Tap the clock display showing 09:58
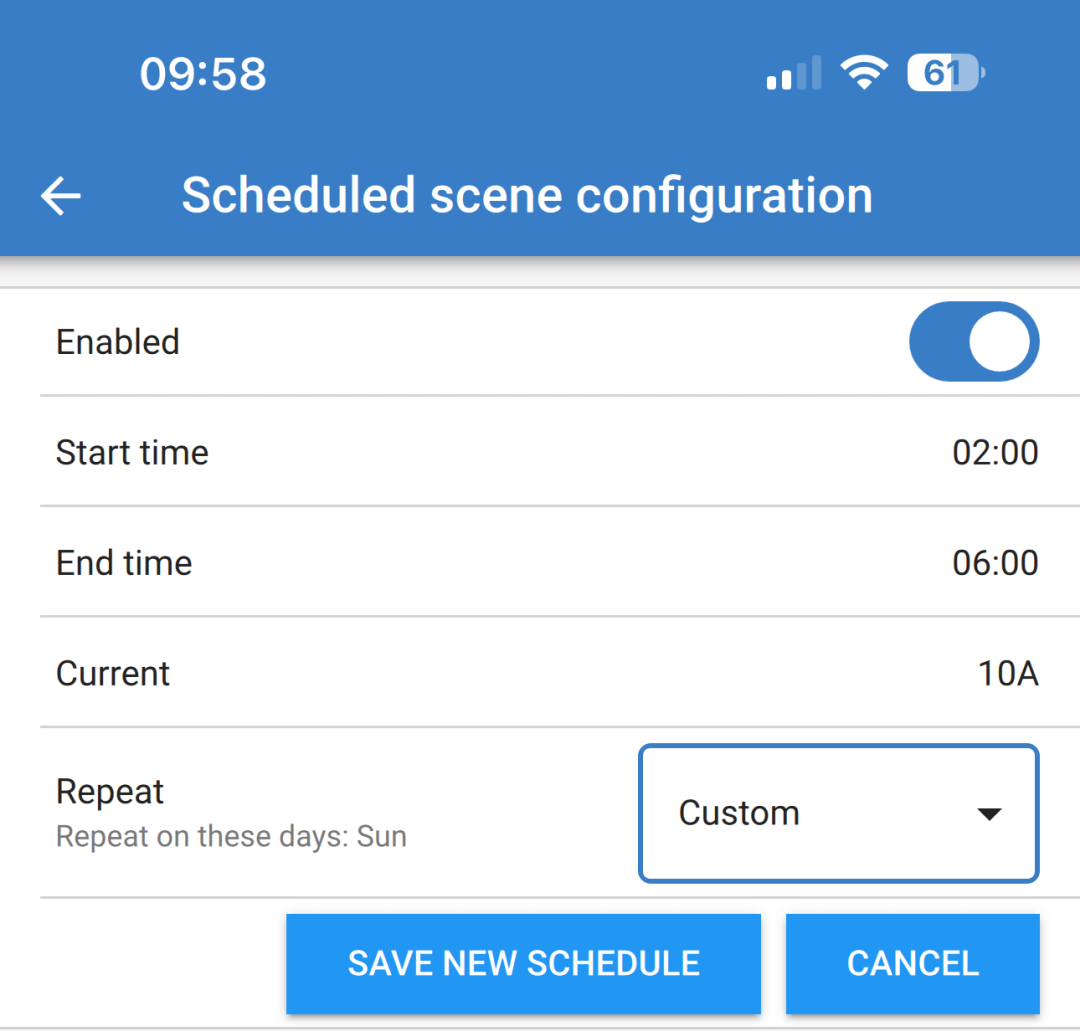The image size is (1080, 1031). (204, 72)
